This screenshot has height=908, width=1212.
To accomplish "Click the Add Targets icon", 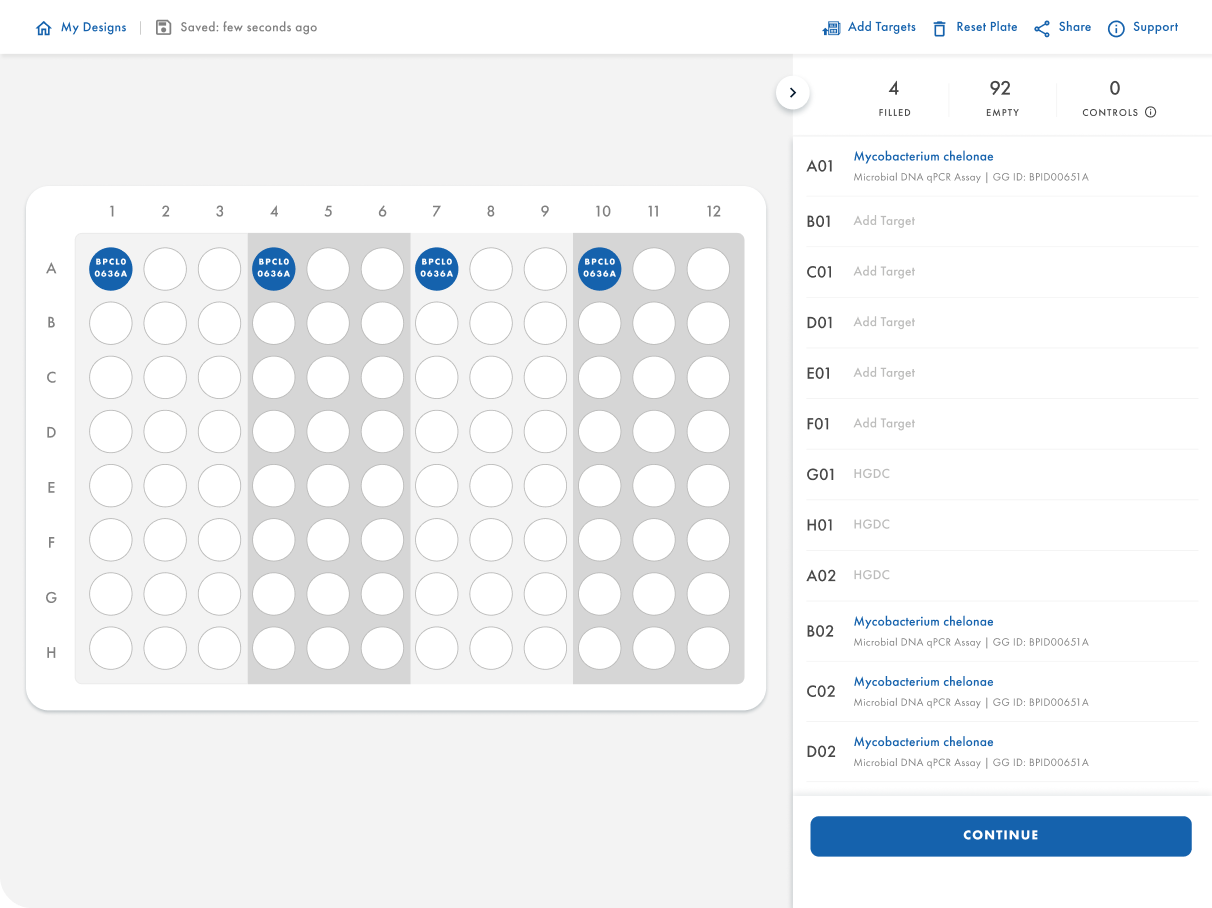I will pyautogui.click(x=831, y=28).
